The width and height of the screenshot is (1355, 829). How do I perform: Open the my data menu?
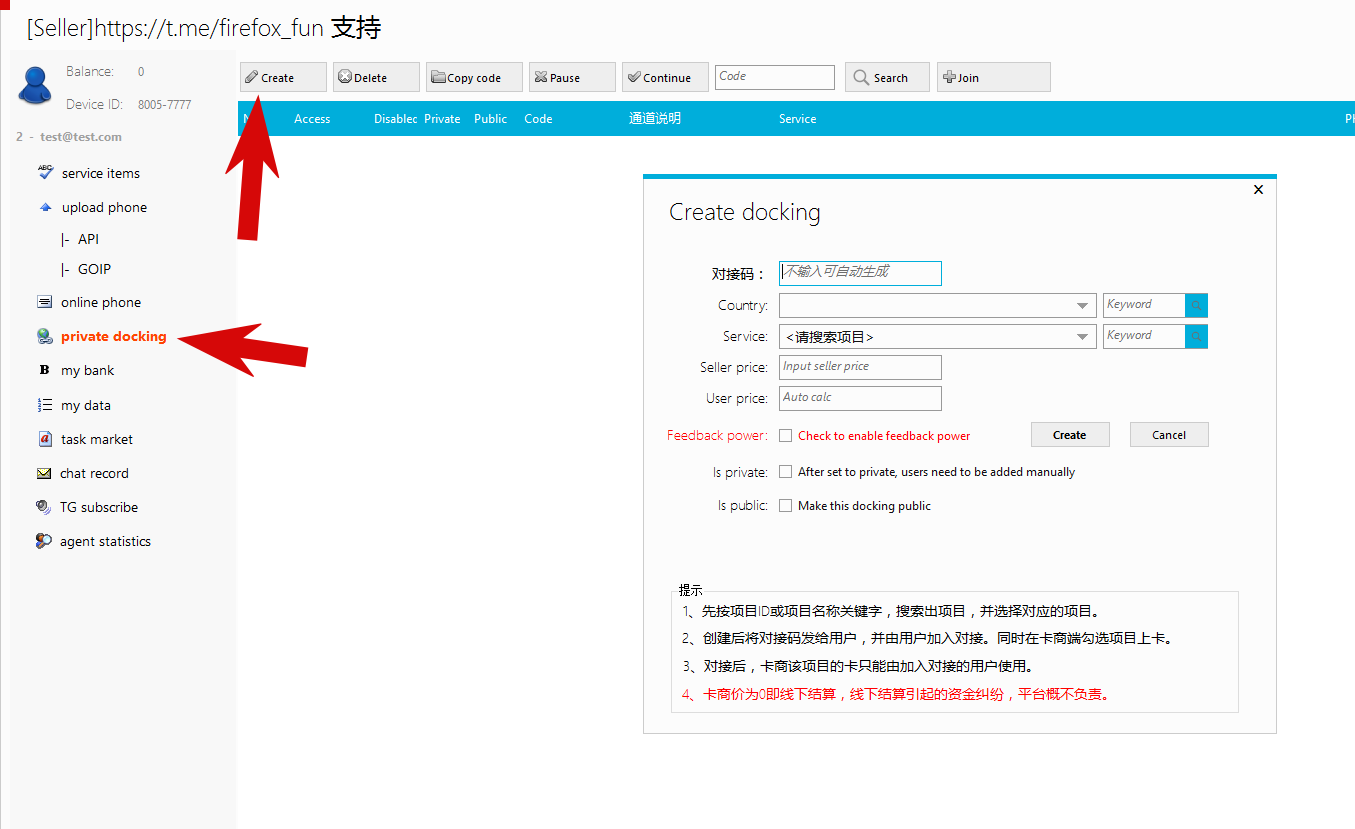tap(86, 405)
